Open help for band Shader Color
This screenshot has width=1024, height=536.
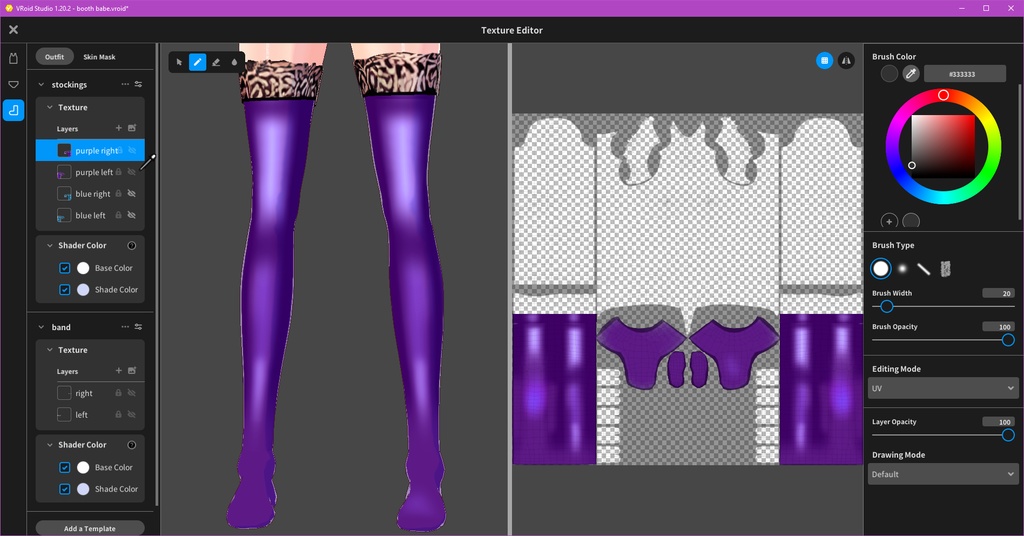131,445
